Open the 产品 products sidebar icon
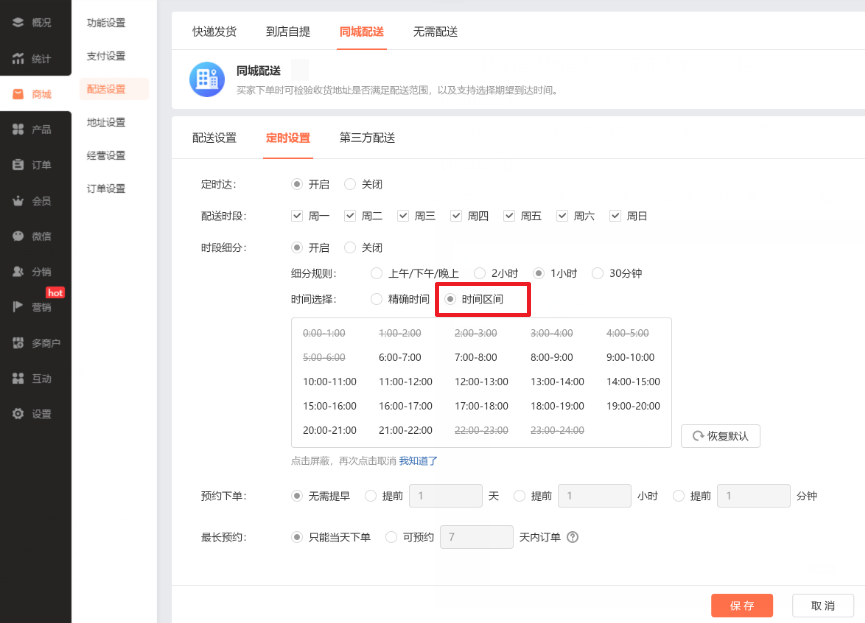The width and height of the screenshot is (865, 623). 18,129
